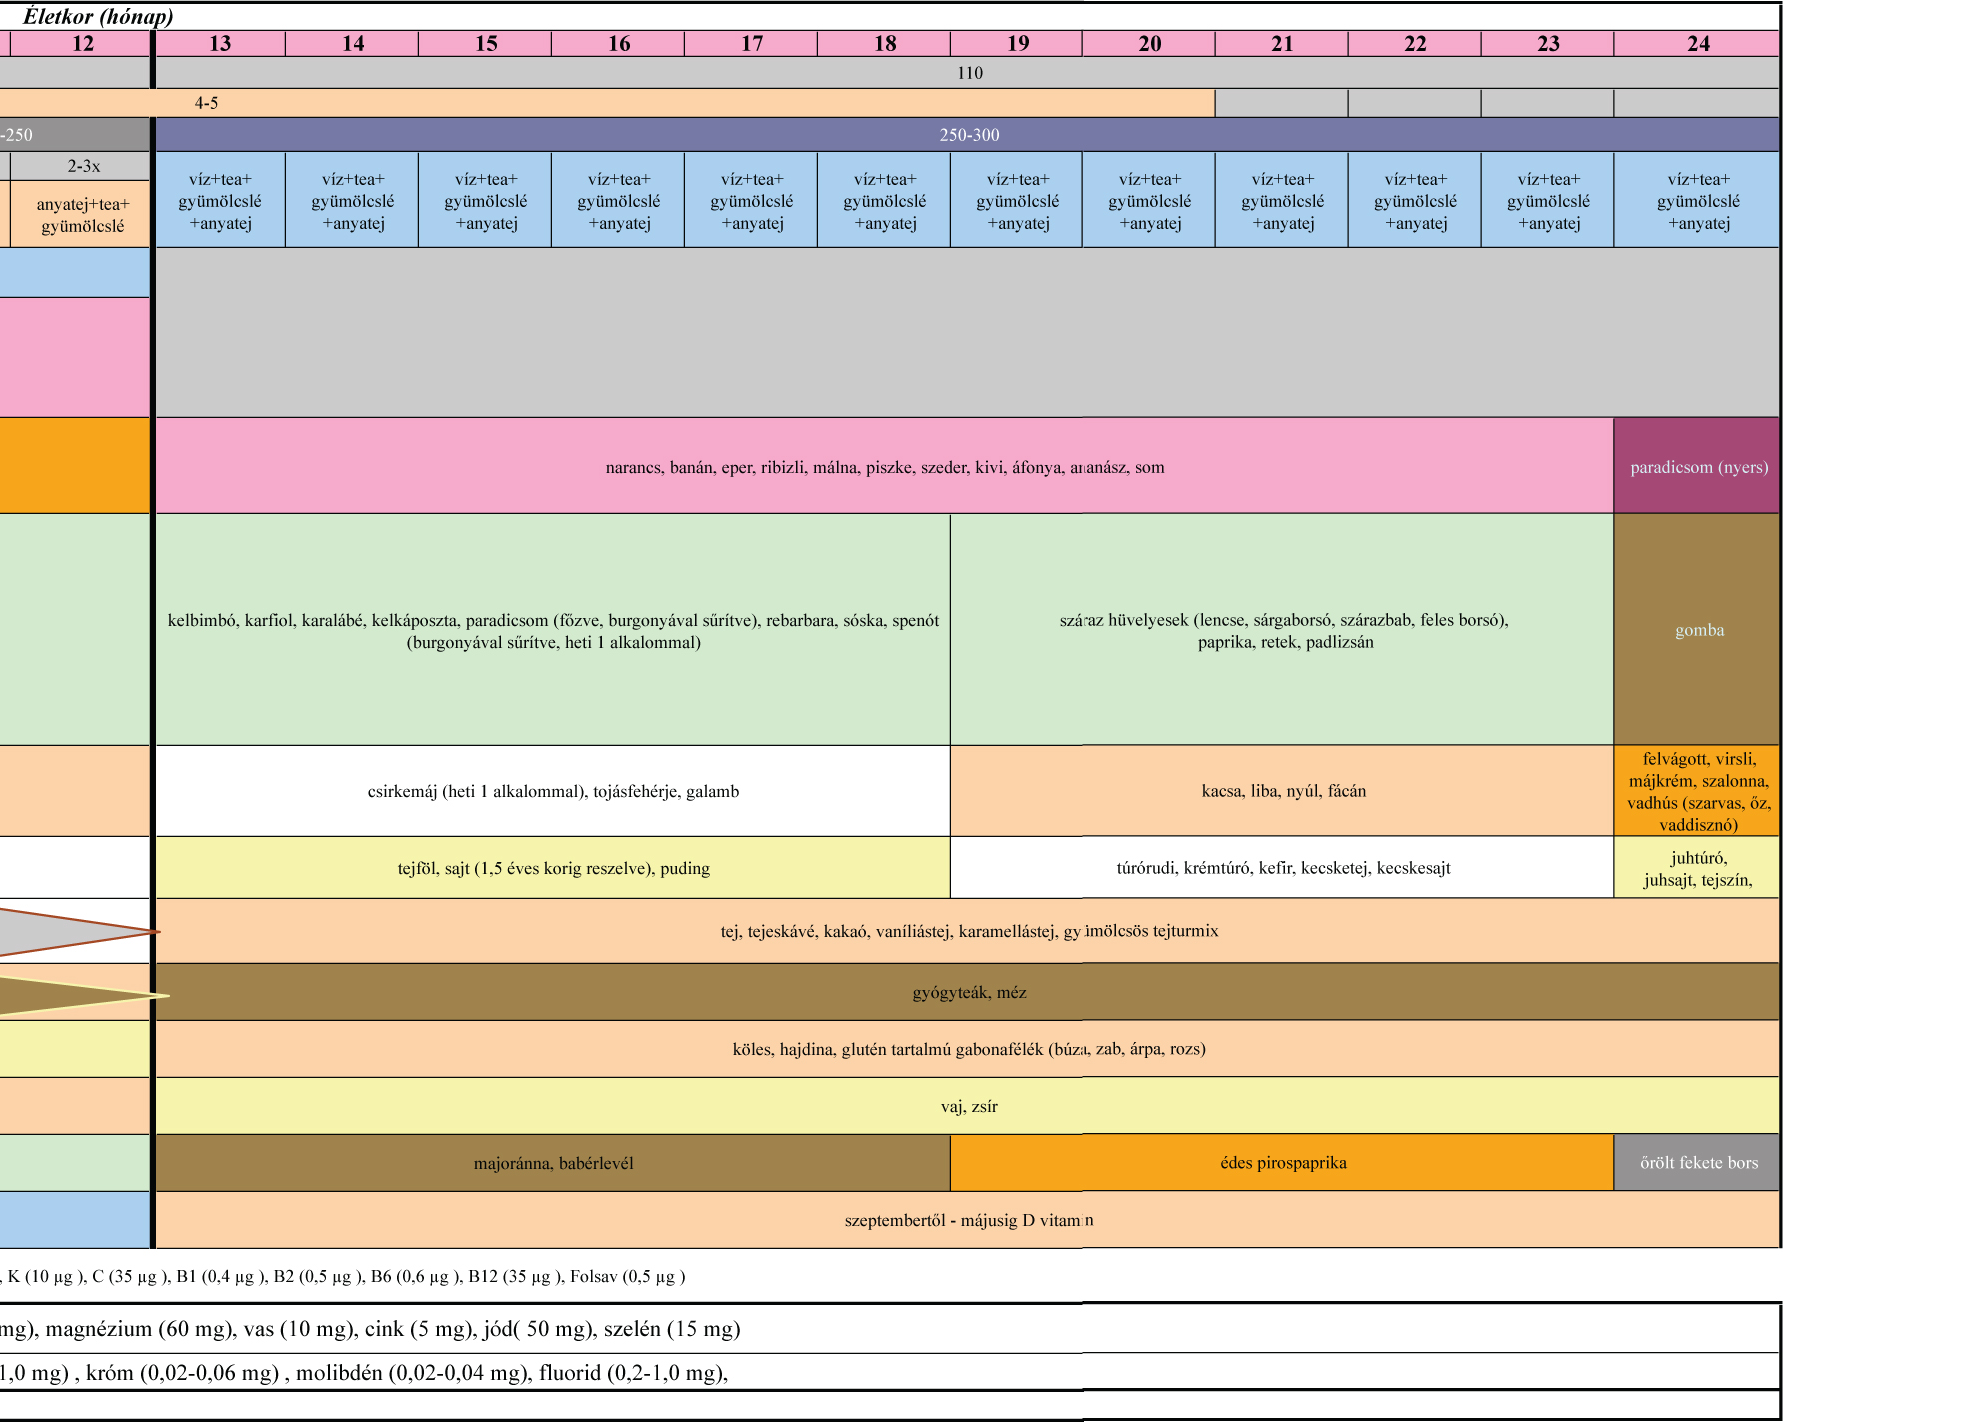Click the 'tejföl, sajt' yellow cell
Viewport: 1963px width, 1422px height.
point(553,868)
